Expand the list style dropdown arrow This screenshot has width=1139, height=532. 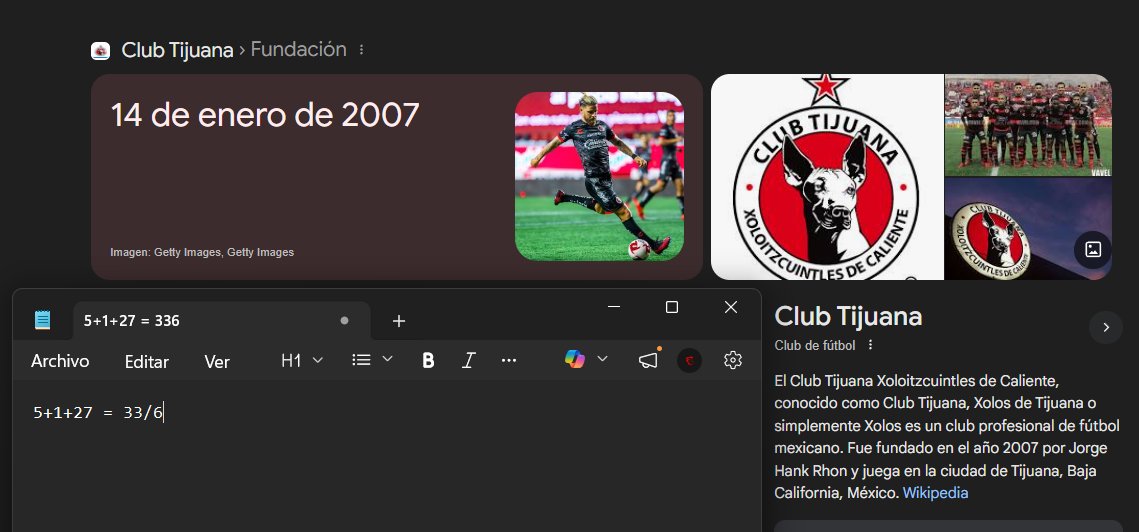coord(387,359)
